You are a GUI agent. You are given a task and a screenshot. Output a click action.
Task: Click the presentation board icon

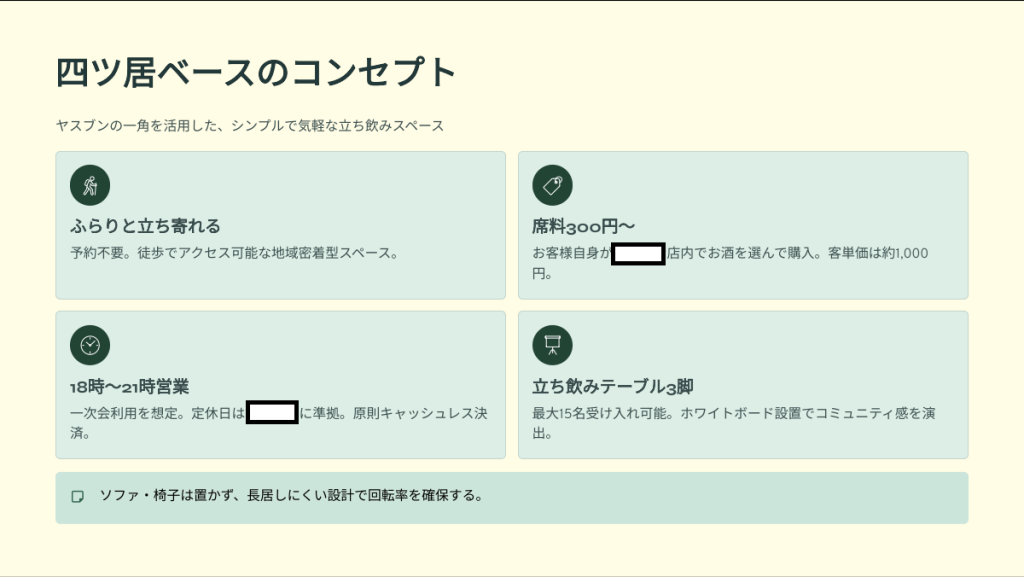552,345
